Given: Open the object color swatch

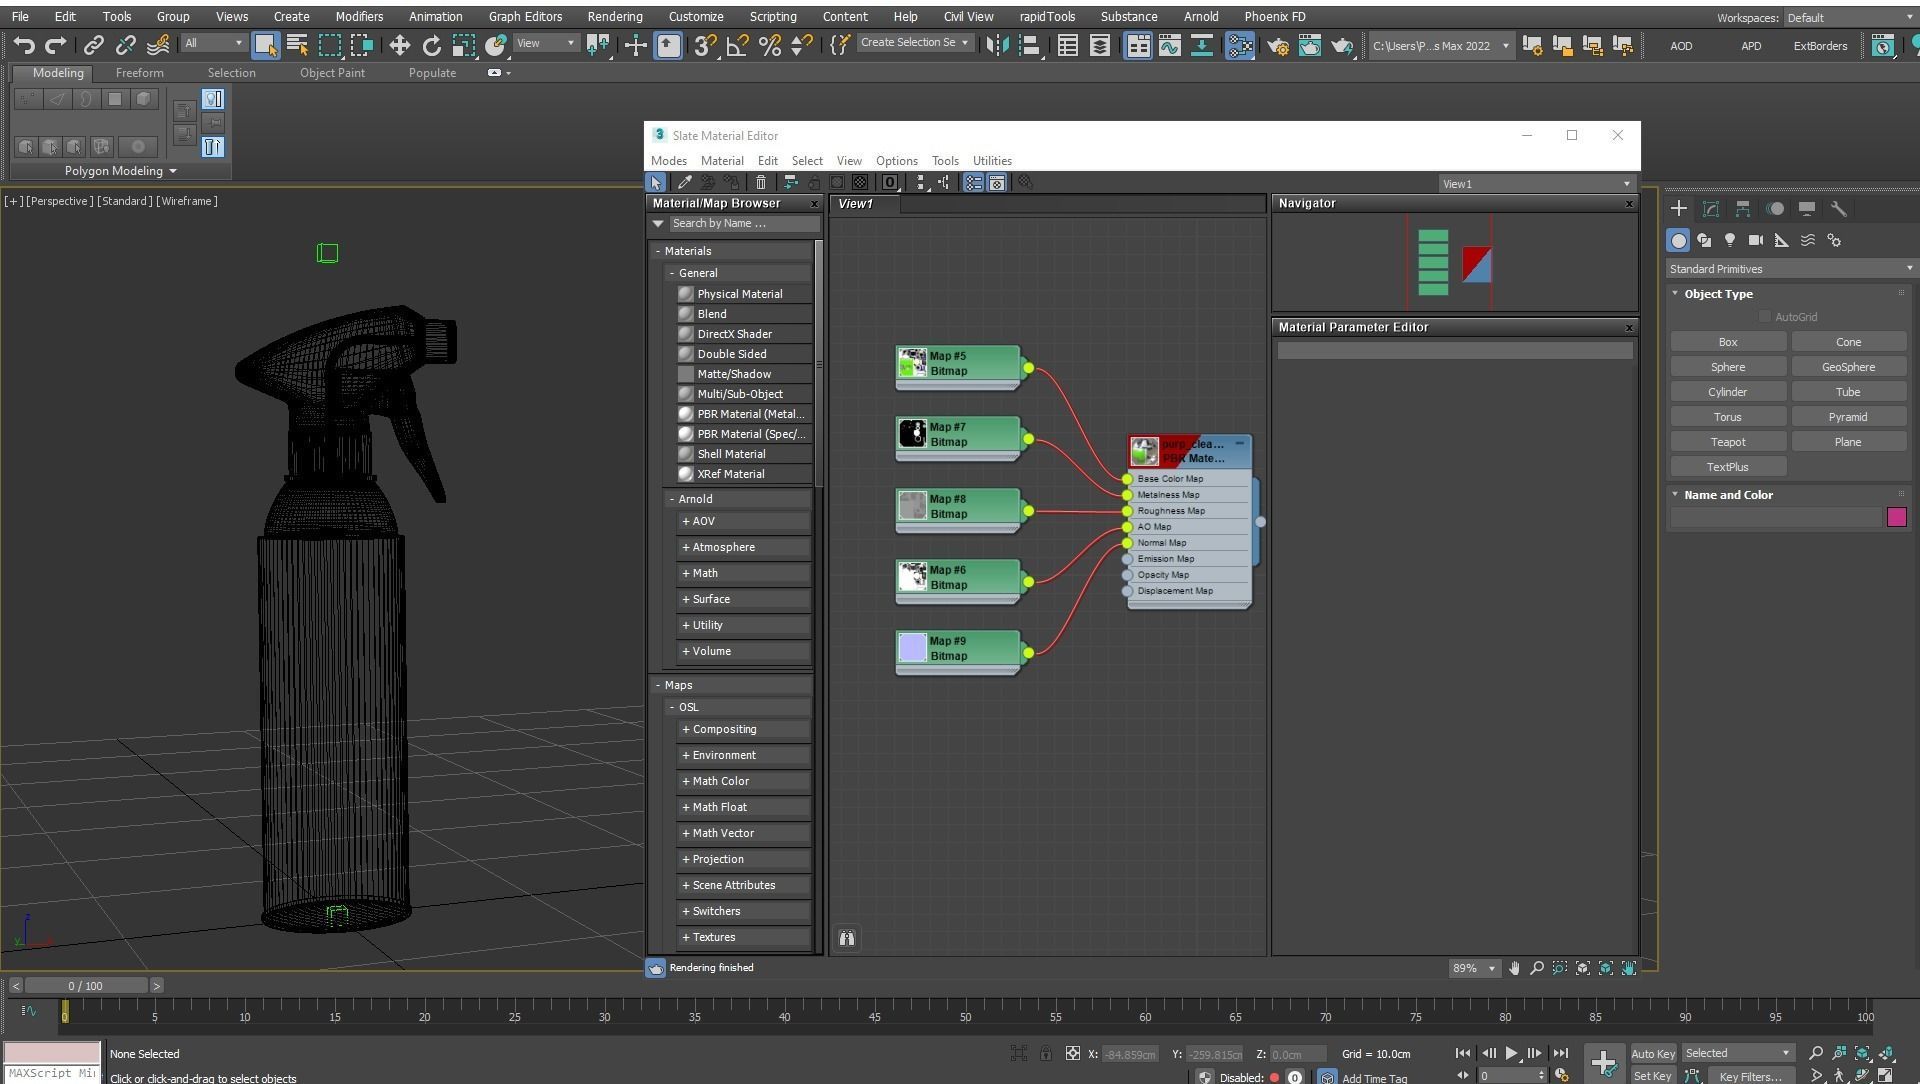Looking at the screenshot, I should 1896,517.
